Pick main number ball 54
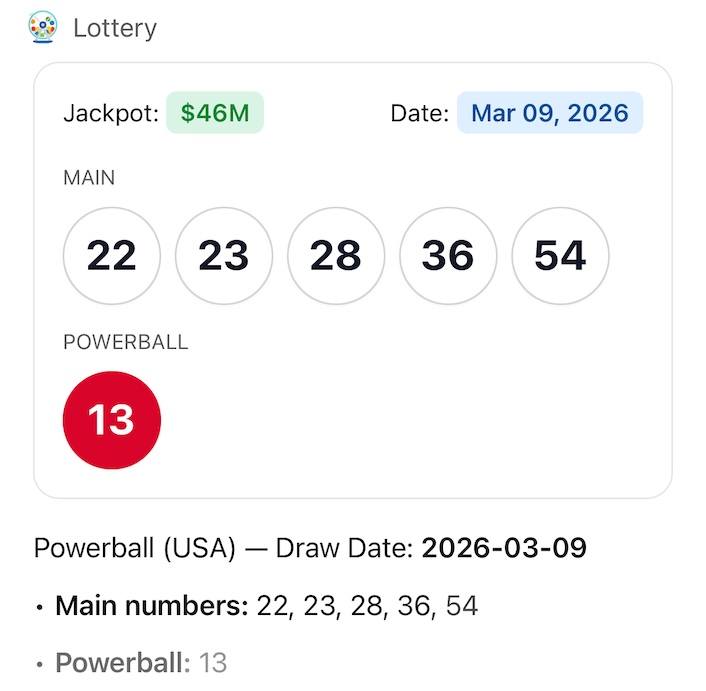This screenshot has height=691, width=706. pyautogui.click(x=560, y=256)
